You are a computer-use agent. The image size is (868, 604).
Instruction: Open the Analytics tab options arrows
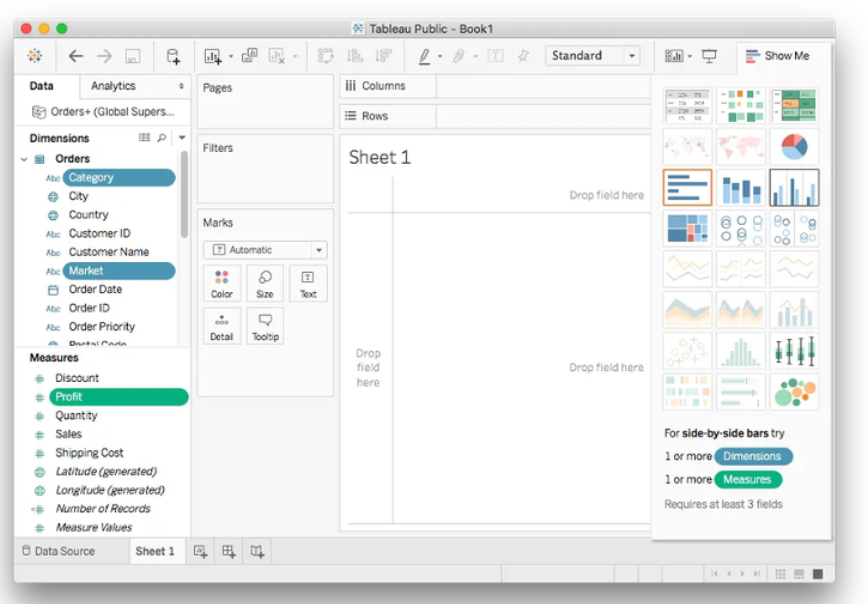pyautogui.click(x=181, y=86)
